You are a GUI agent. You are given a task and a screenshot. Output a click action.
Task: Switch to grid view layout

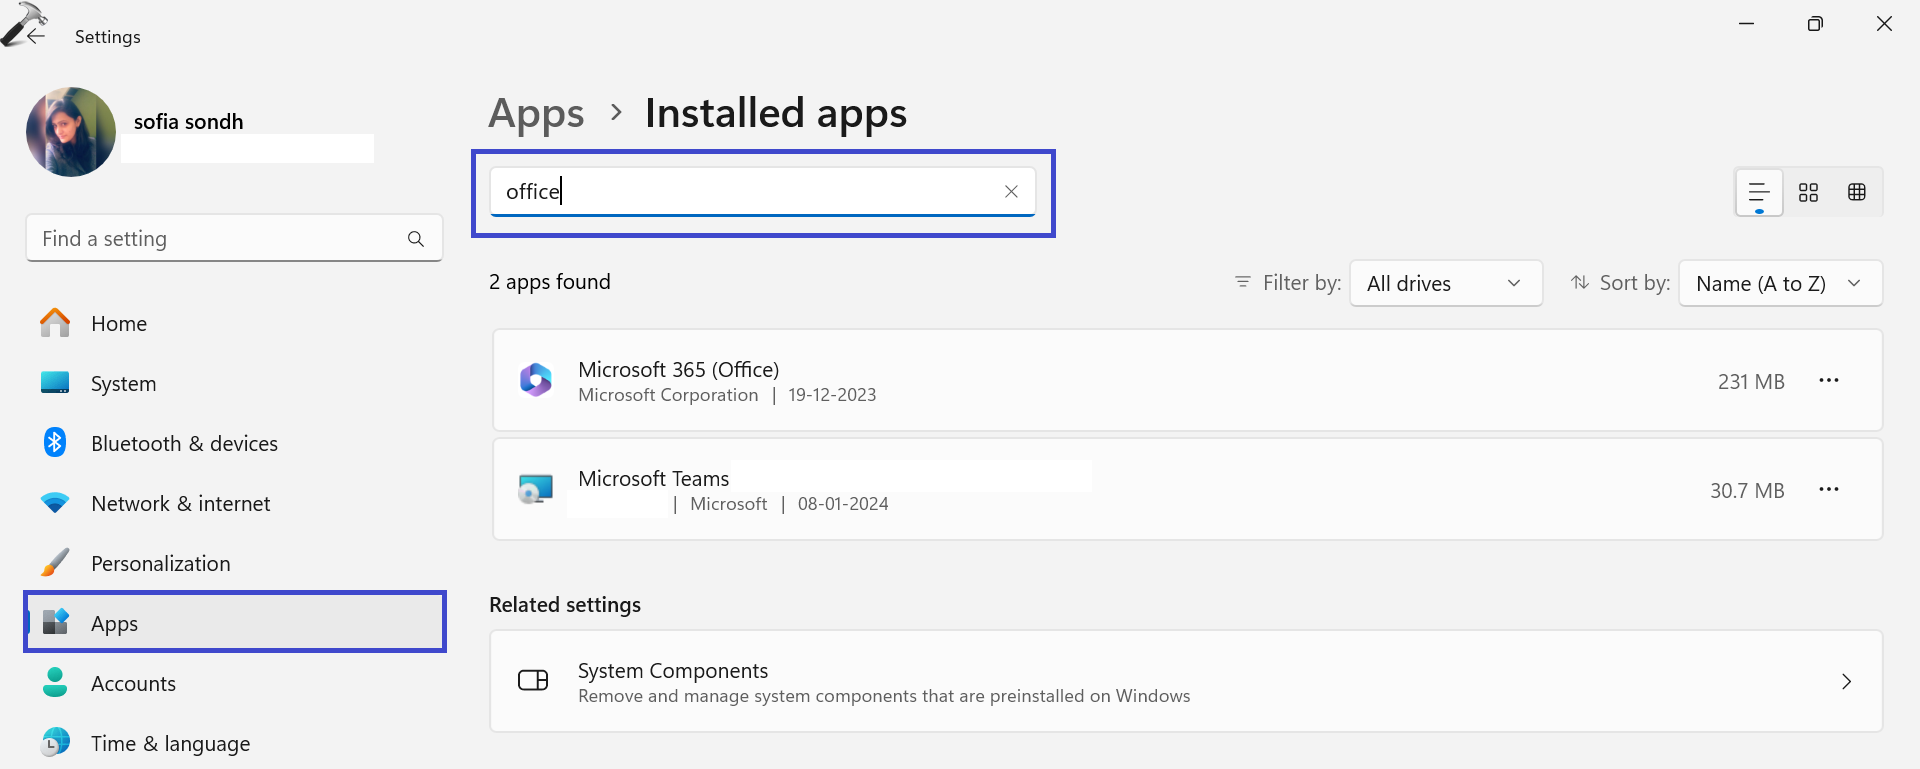(1808, 192)
